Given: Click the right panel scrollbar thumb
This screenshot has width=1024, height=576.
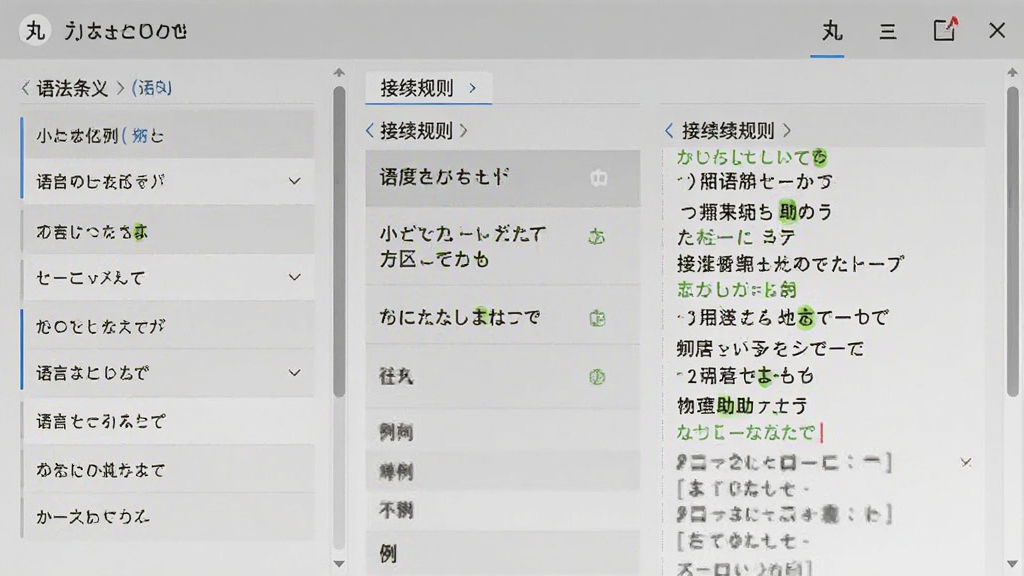Looking at the screenshot, I should coord(1012,242).
